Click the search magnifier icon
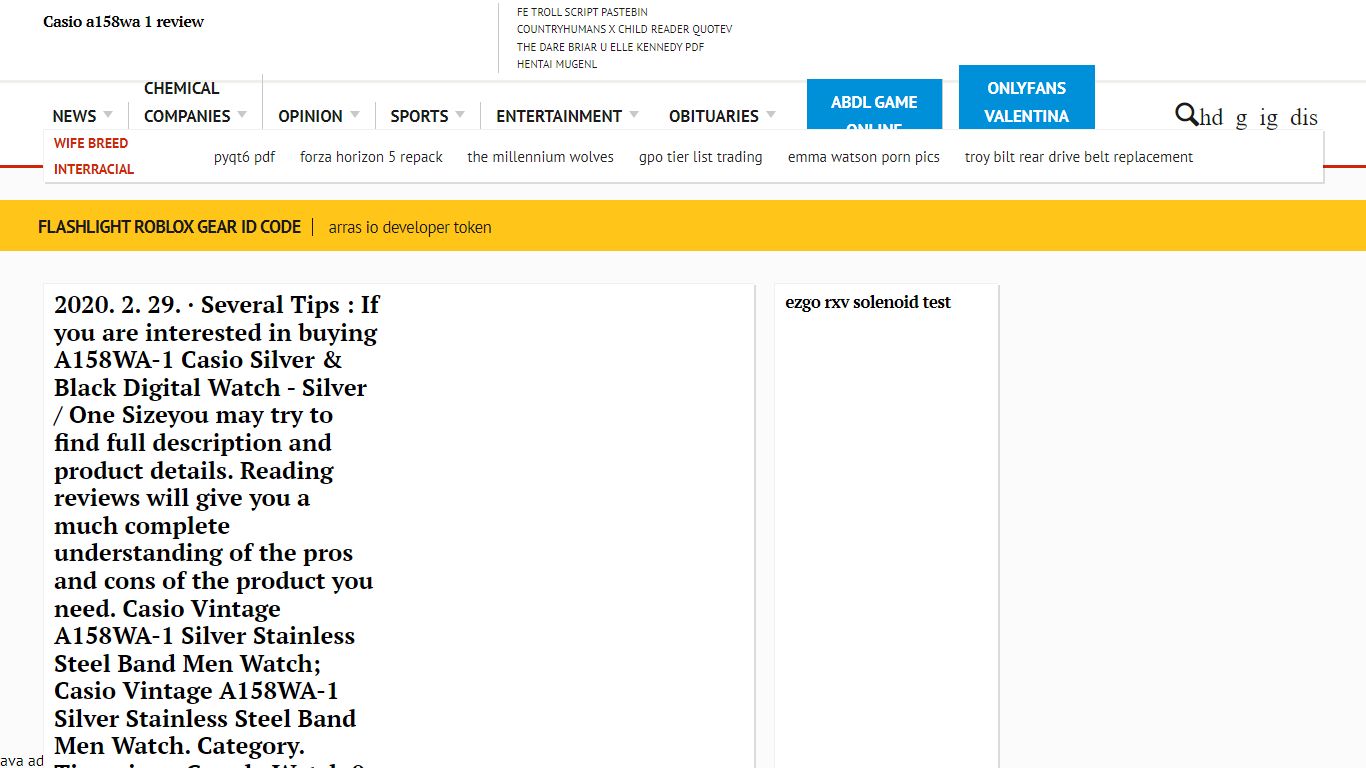The width and height of the screenshot is (1366, 768). point(1186,114)
